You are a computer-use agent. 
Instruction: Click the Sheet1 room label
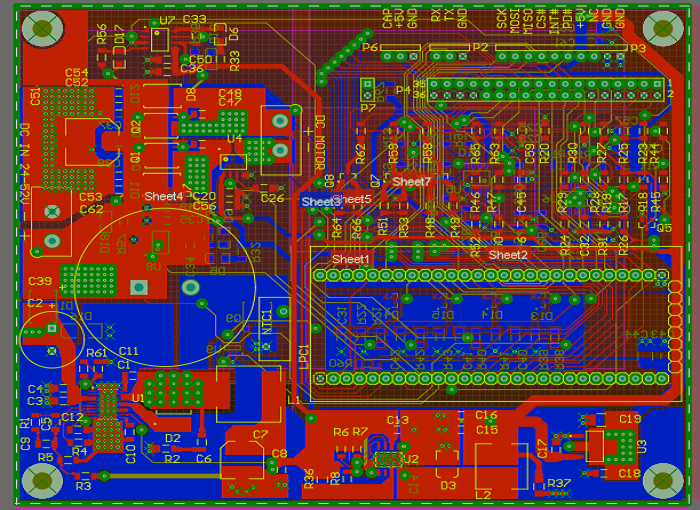point(351,259)
